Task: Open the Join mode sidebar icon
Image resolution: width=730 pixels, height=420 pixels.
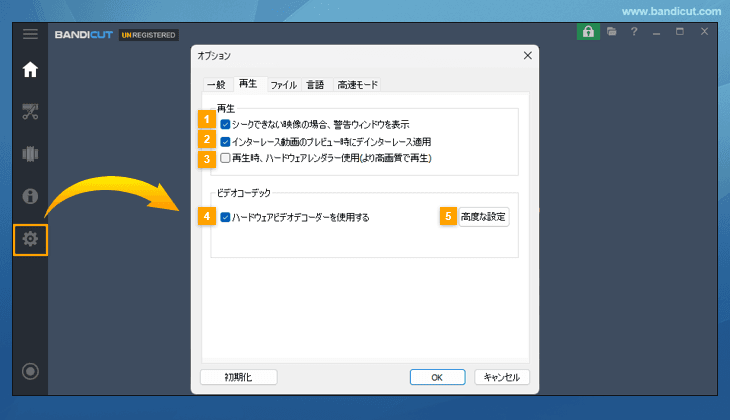Action: coord(30,154)
